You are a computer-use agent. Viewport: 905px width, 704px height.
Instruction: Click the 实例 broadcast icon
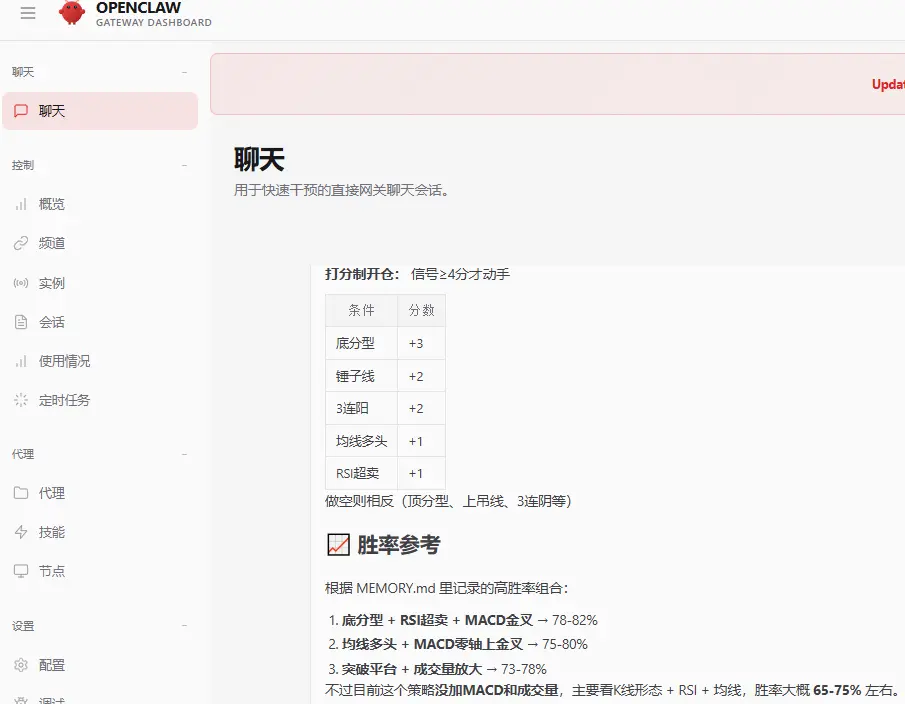click(19, 283)
